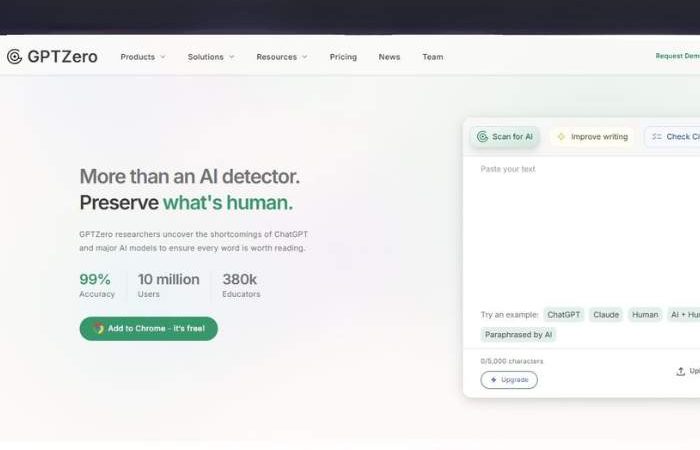Expand the Resources menu

282,57
